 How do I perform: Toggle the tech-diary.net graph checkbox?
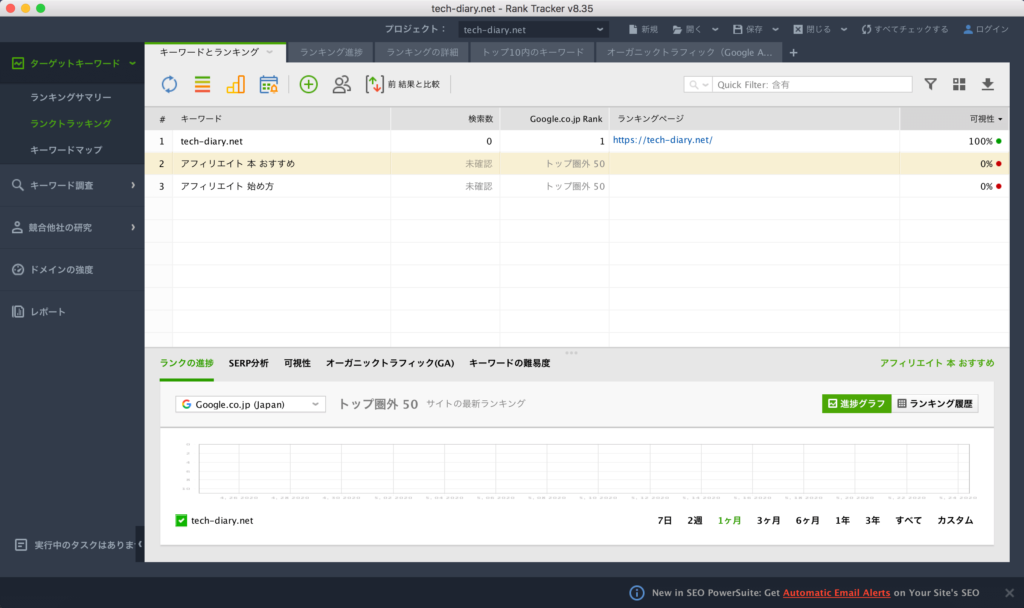[x=181, y=520]
